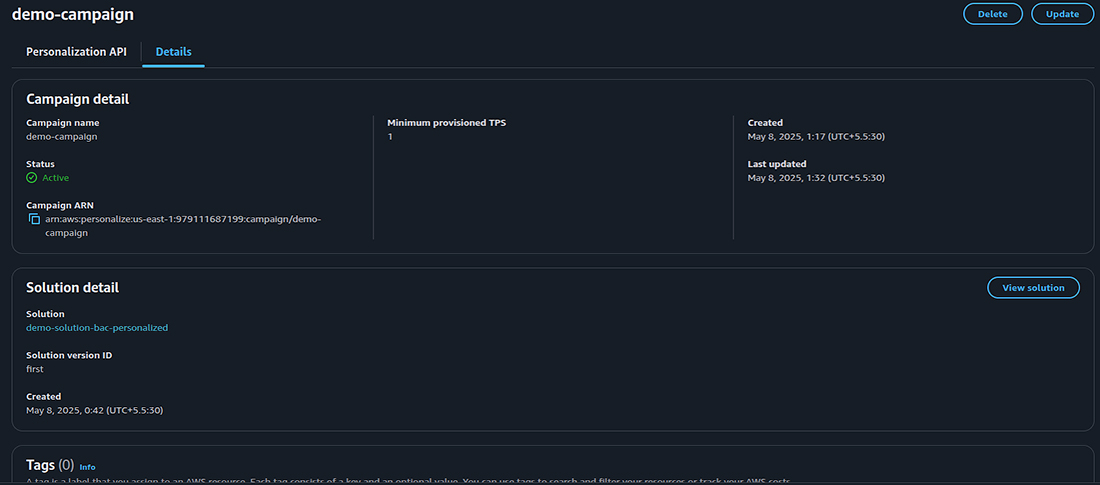Click the Solution detail heading

72,288
